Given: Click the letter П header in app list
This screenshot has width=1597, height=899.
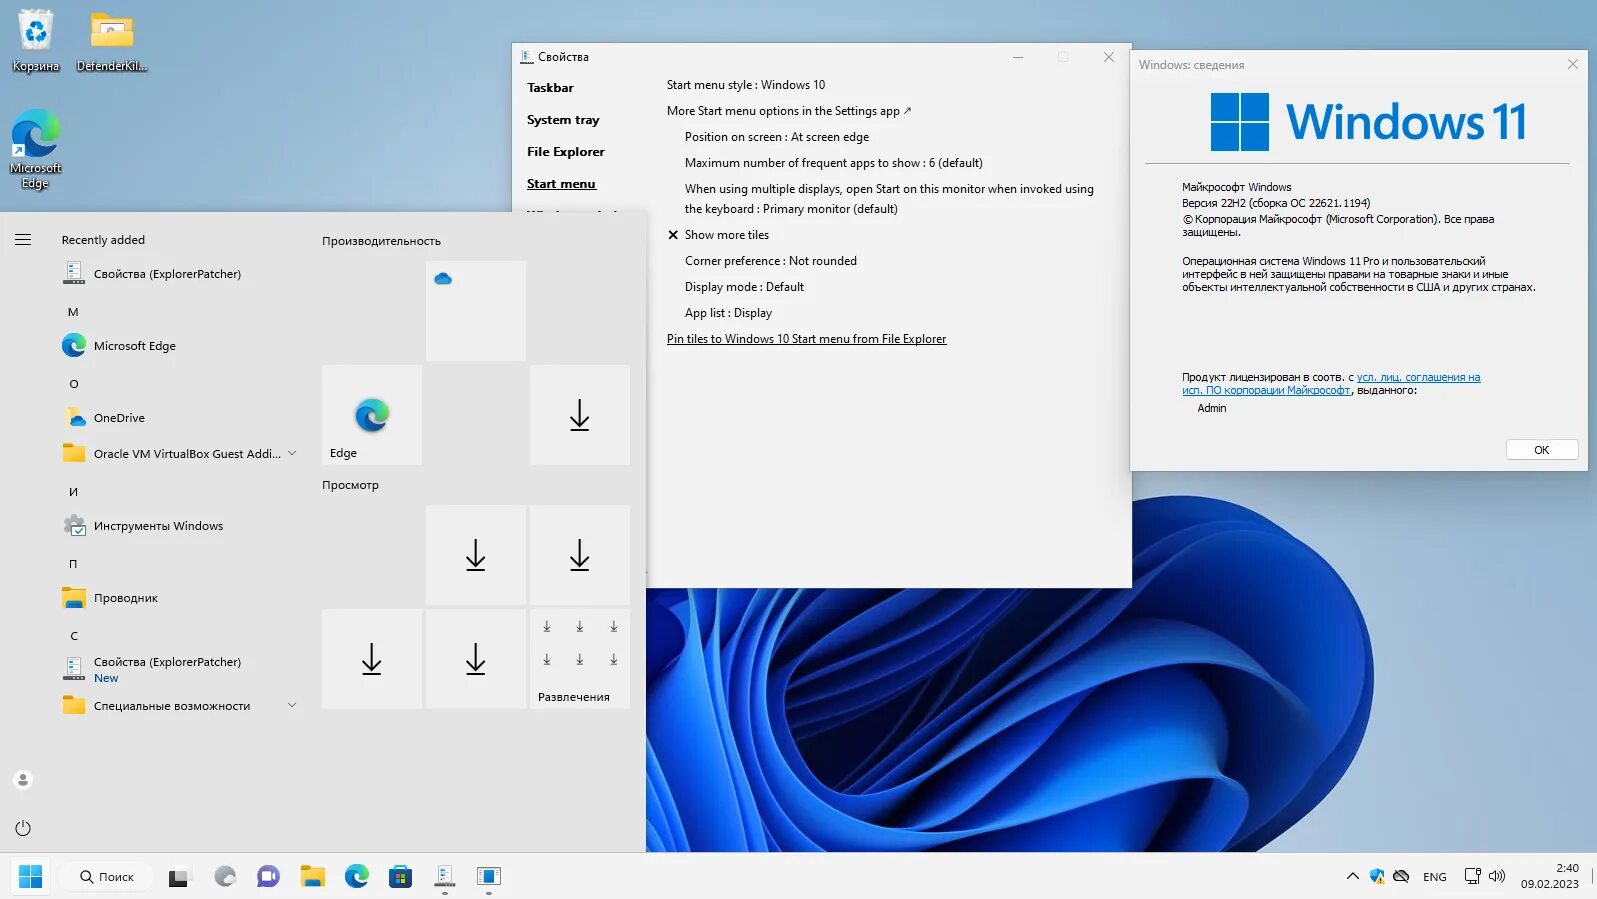Looking at the screenshot, I should click(x=73, y=564).
